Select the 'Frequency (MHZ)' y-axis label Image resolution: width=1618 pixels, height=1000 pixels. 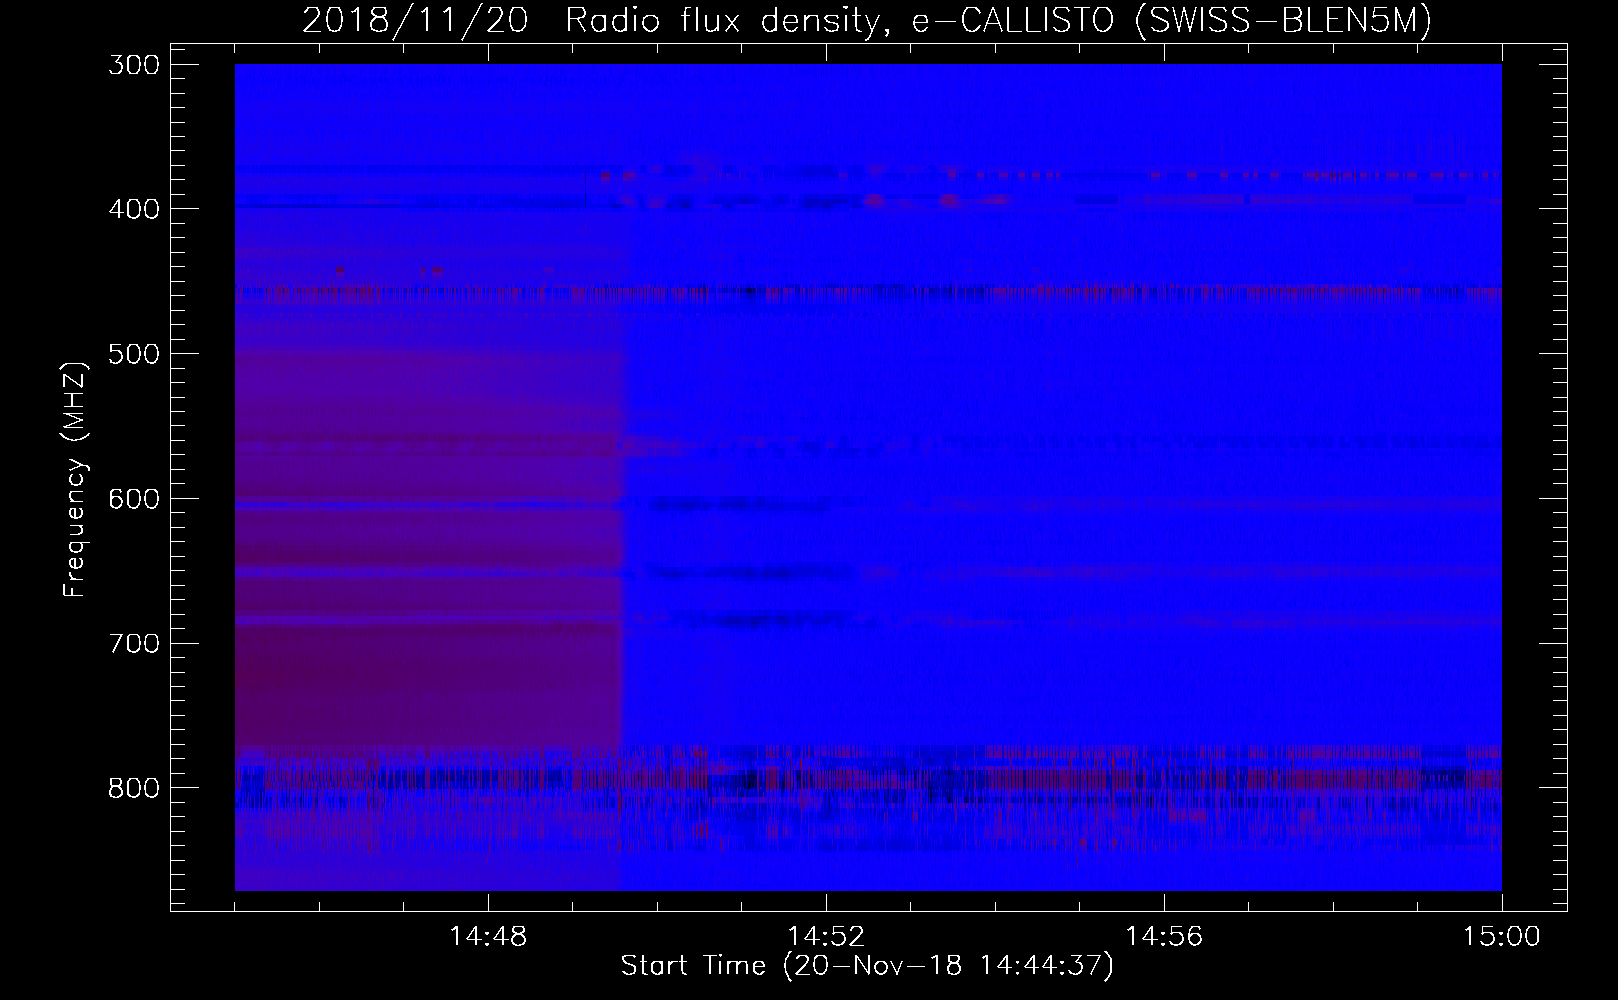75,480
